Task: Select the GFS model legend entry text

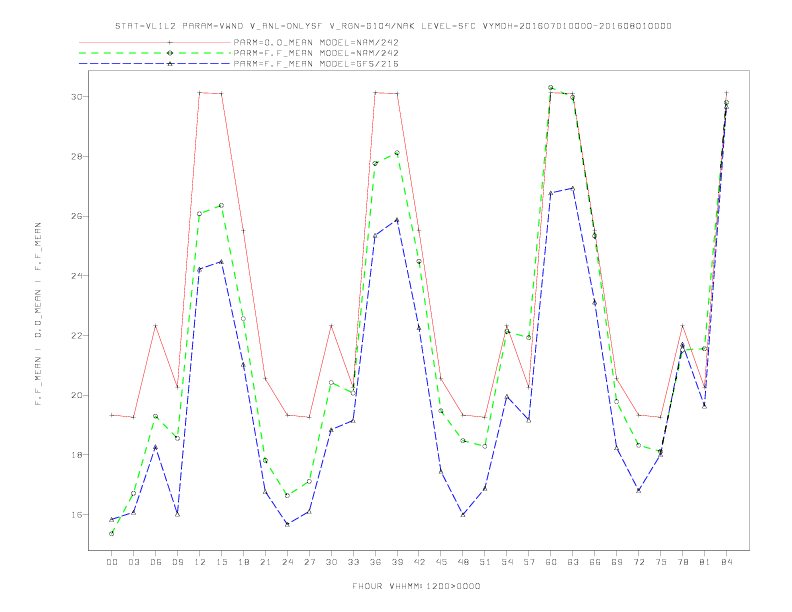Action: (x=316, y=64)
